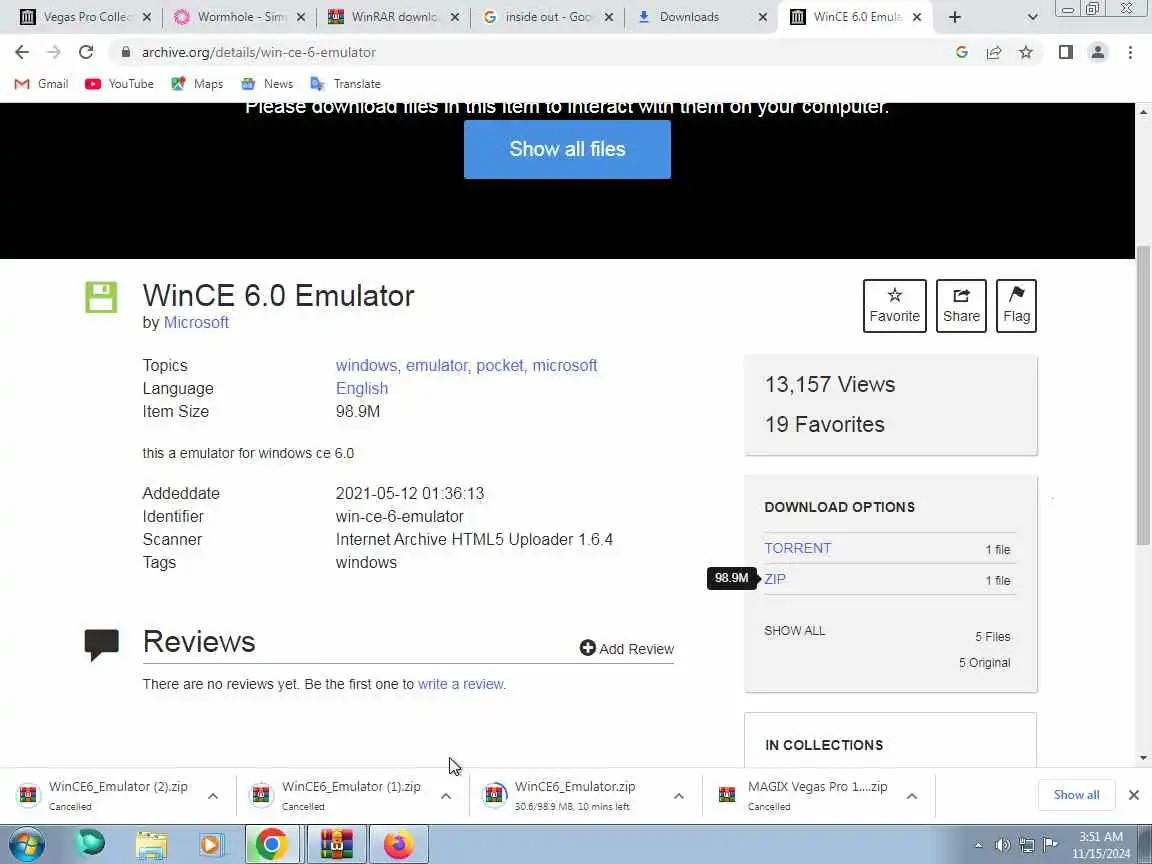The width and height of the screenshot is (1152, 864).
Task: Open the windows topic link
Action: click(366, 365)
